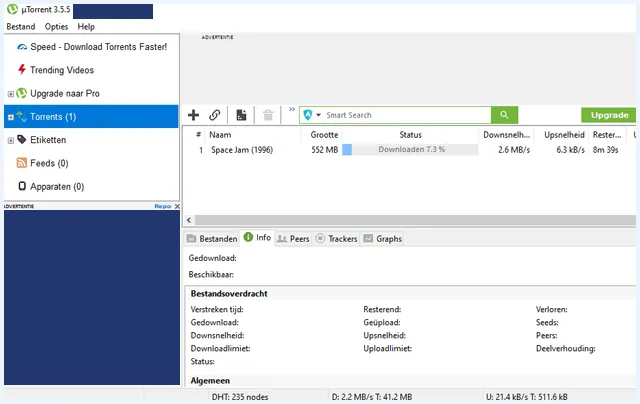The image size is (640, 404).
Task: Click the Apparaten device icon
Action: click(22, 186)
